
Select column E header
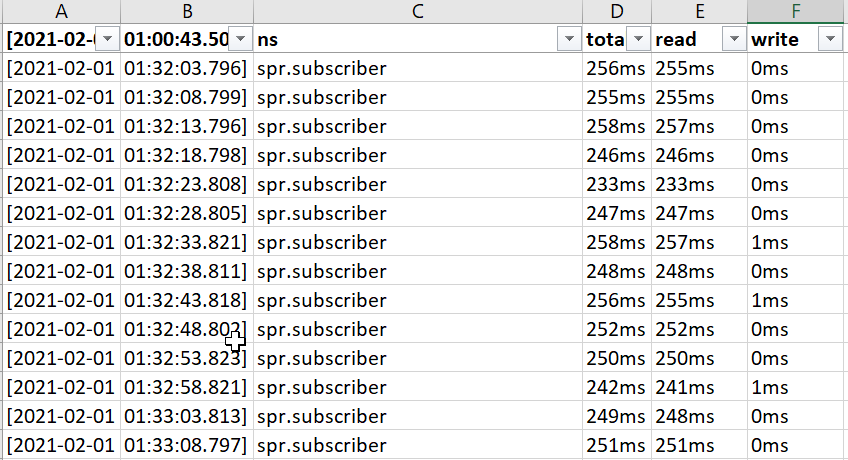pyautogui.click(x=699, y=11)
